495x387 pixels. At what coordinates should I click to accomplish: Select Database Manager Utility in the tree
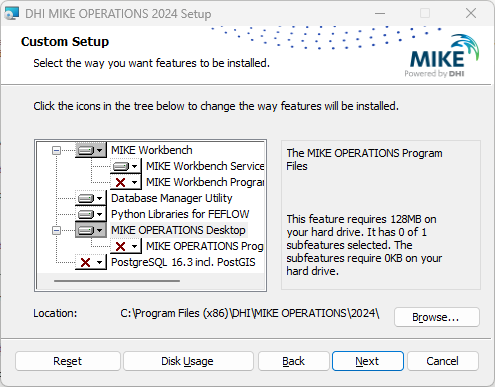click(x=171, y=198)
